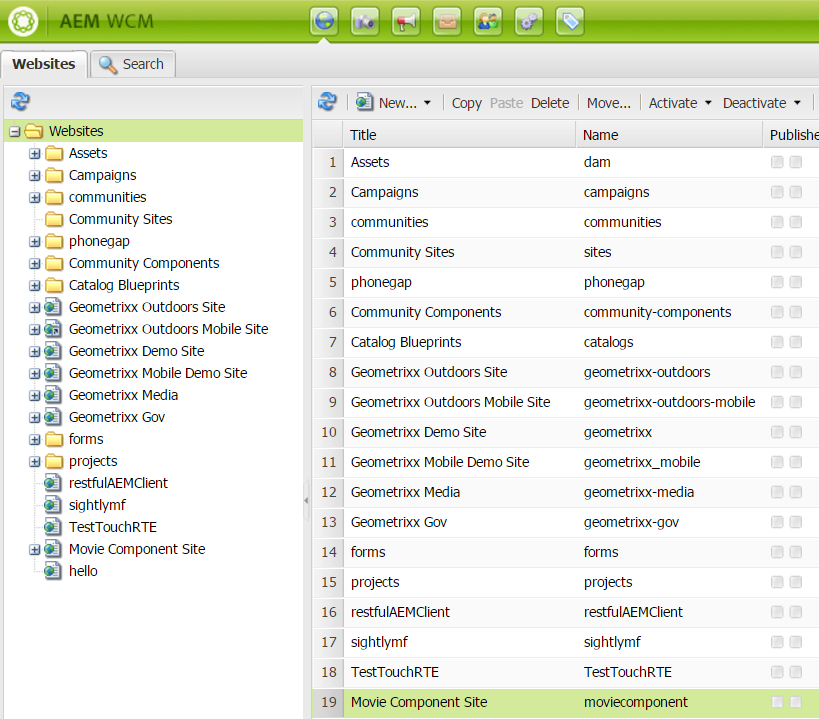
Task: Click the New... button label
Action: coord(397,103)
